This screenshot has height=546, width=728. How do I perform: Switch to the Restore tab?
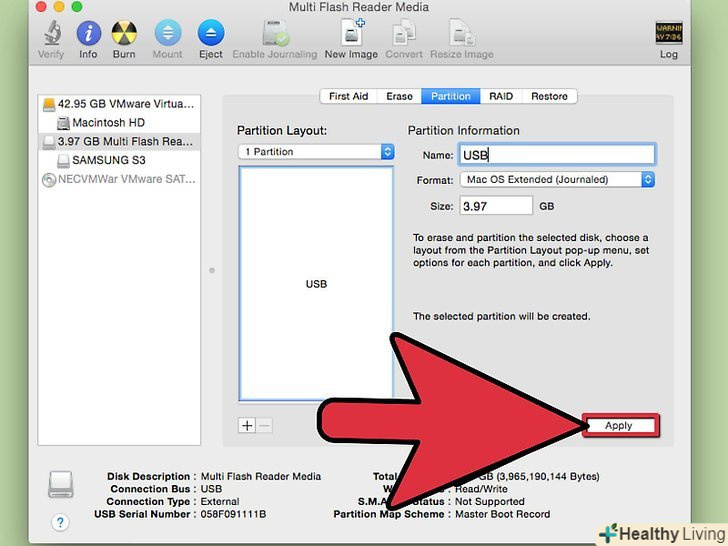[x=550, y=96]
